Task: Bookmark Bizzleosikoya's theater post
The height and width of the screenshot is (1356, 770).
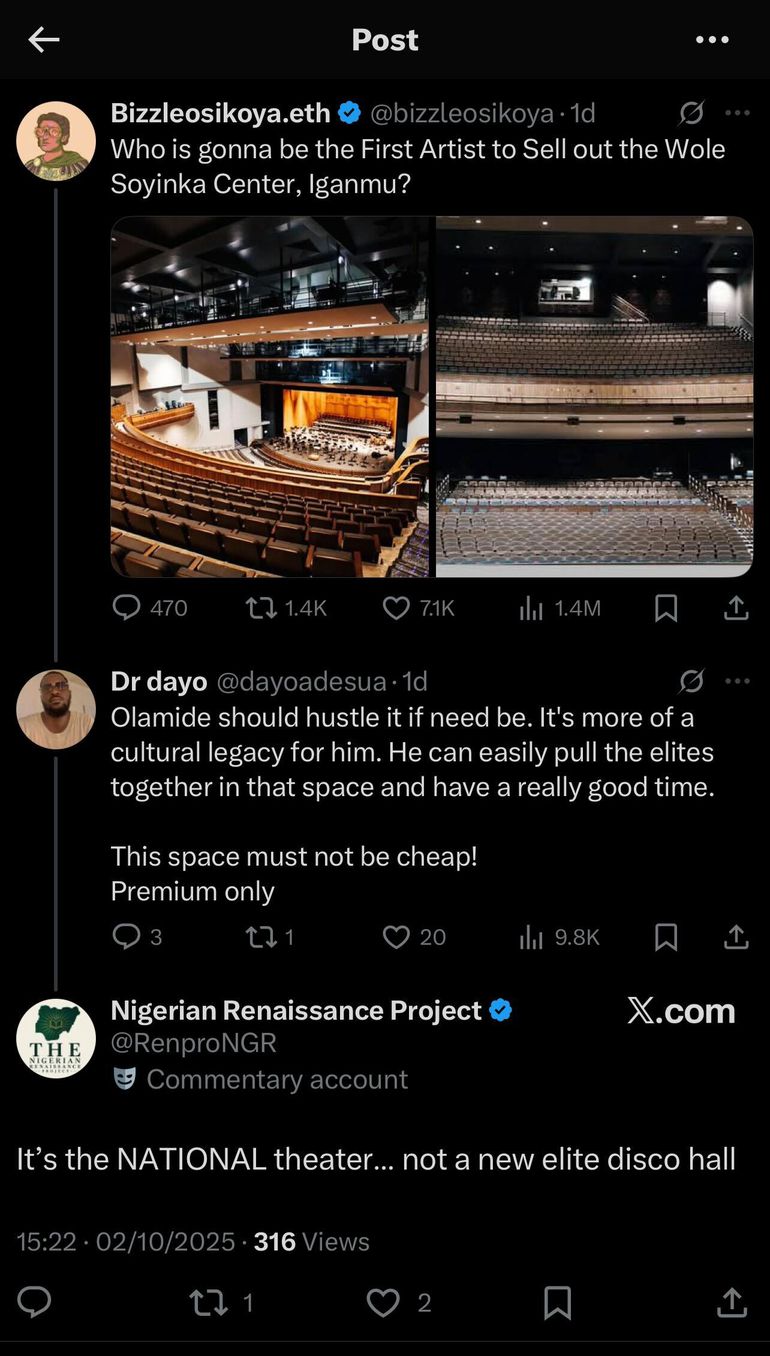Action: [666, 608]
